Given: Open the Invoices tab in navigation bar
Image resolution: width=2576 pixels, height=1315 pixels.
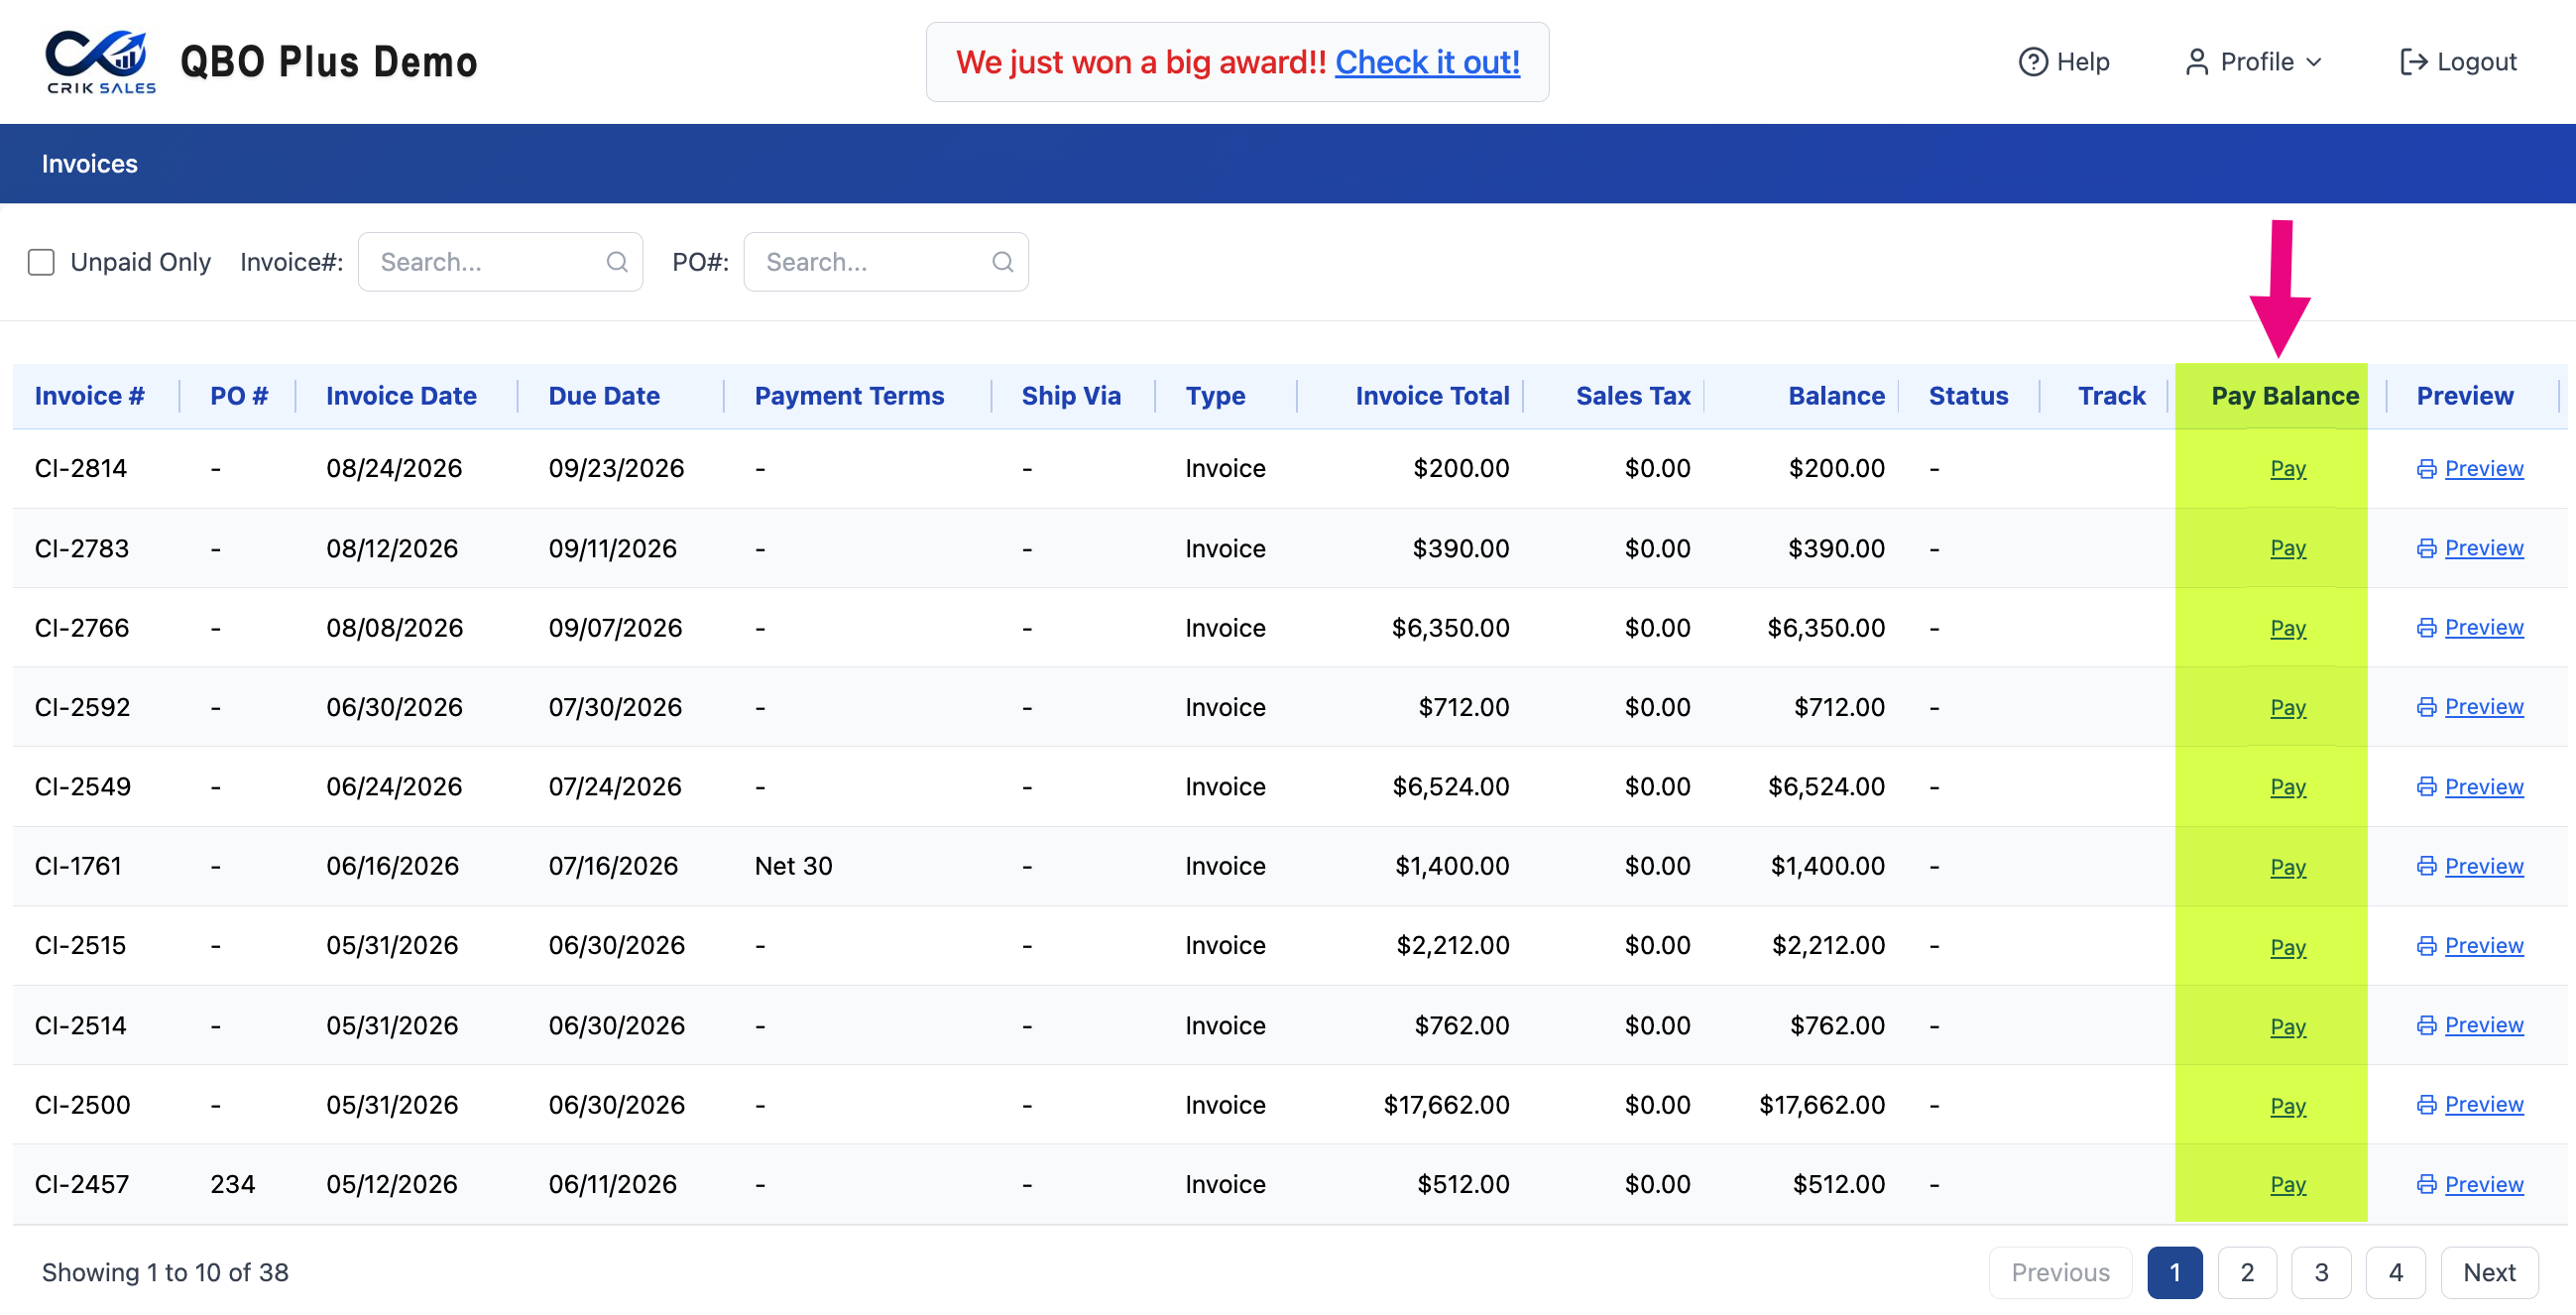Looking at the screenshot, I should click(90, 164).
